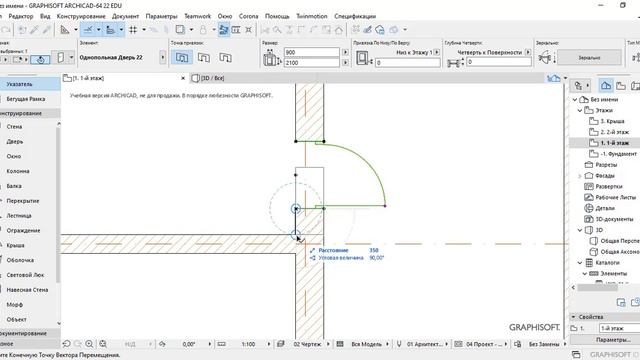640x360 pixels.
Task: Close the 1. 1-й этаж tab
Action: pyautogui.click(x=183, y=78)
